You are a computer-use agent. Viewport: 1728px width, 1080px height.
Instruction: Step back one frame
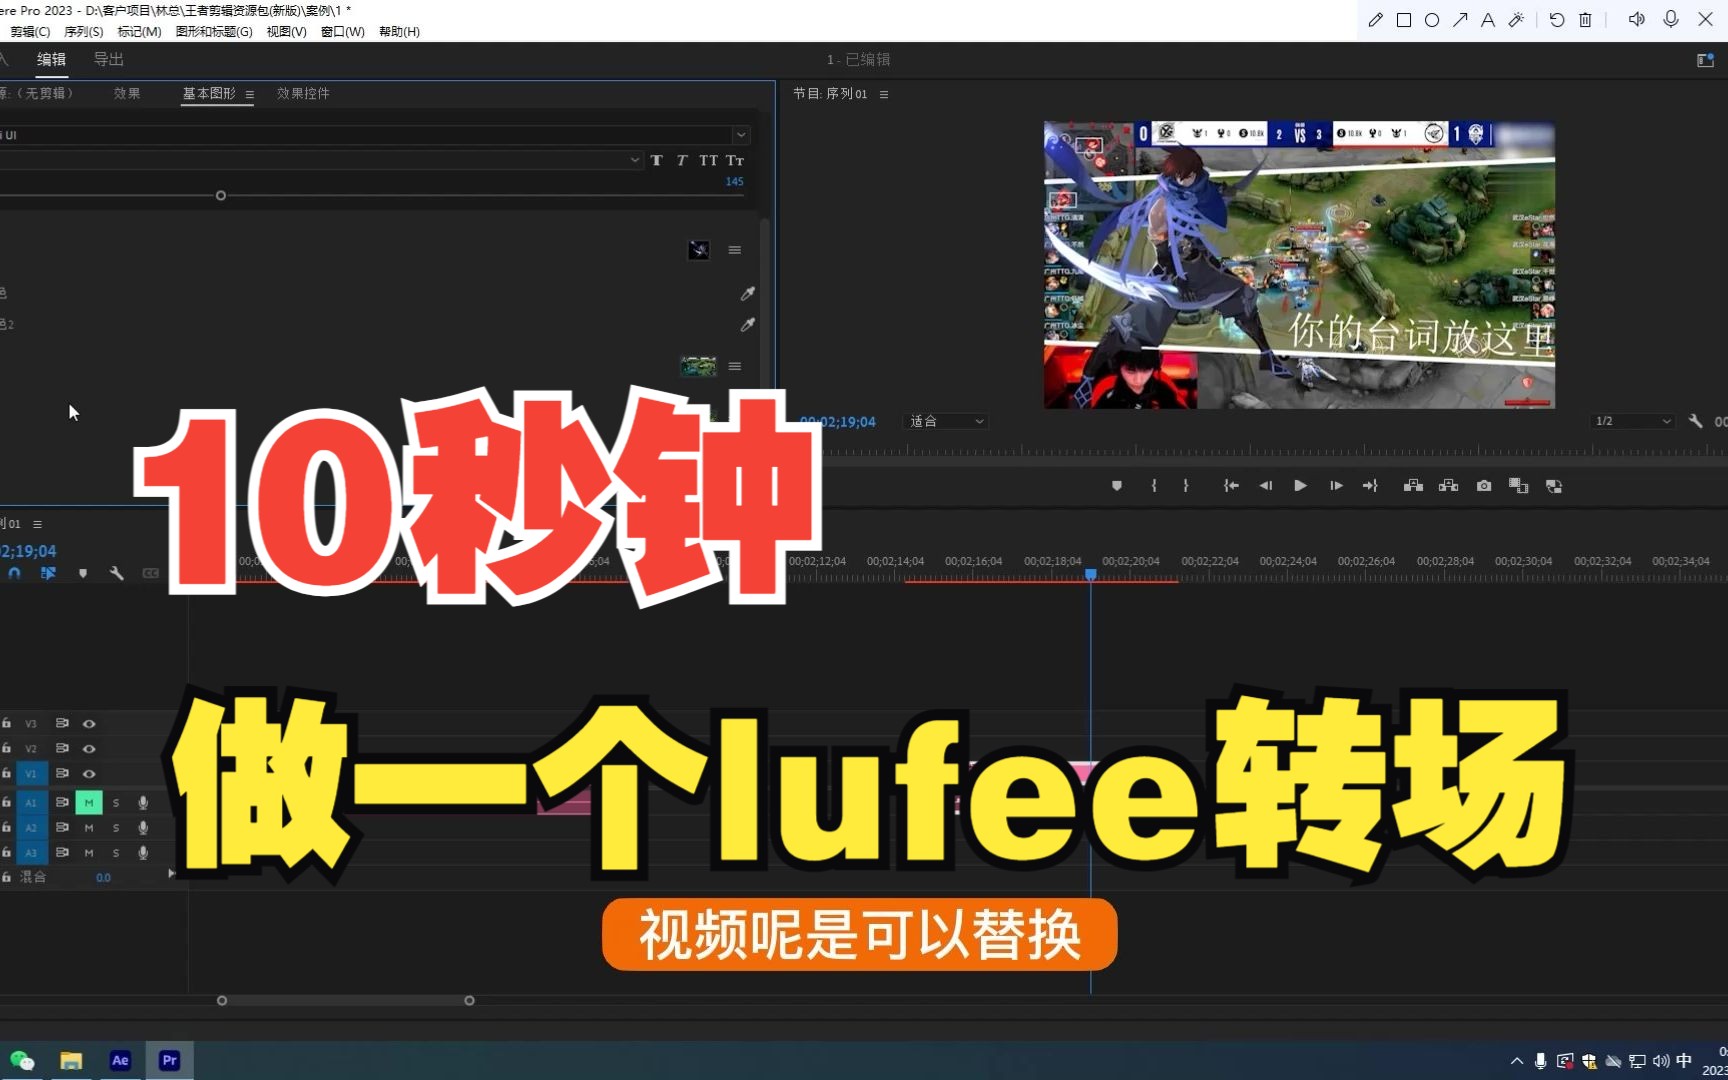tap(1265, 486)
